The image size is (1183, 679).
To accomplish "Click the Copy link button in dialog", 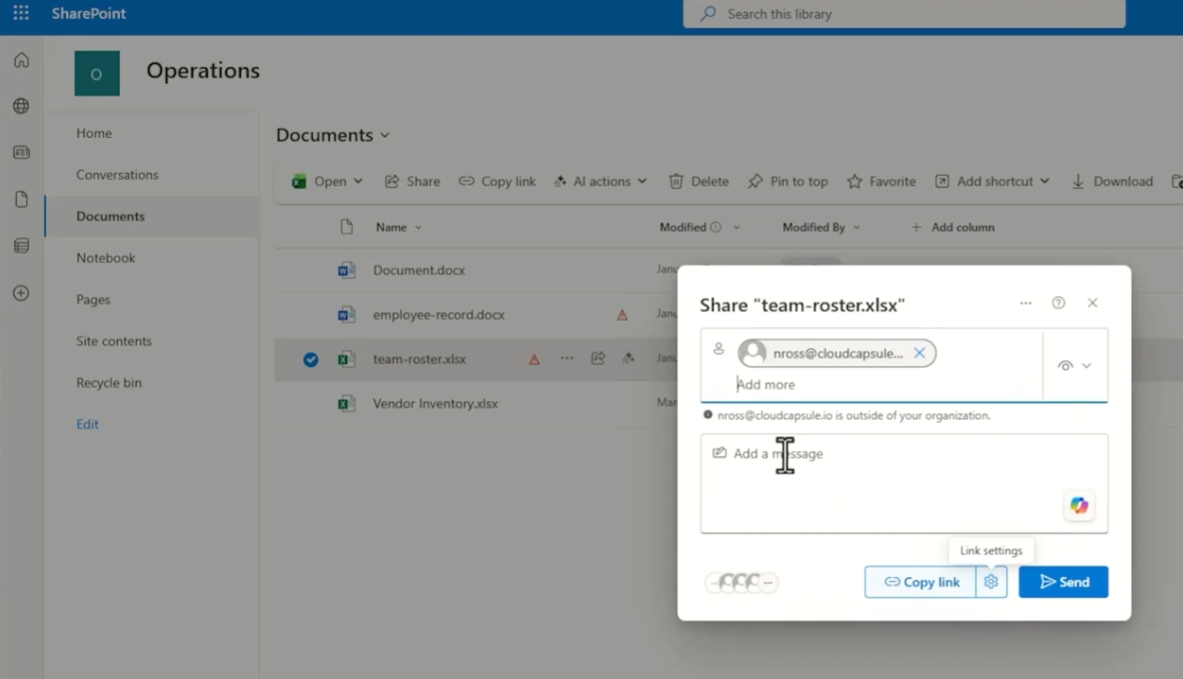I will 920,582.
